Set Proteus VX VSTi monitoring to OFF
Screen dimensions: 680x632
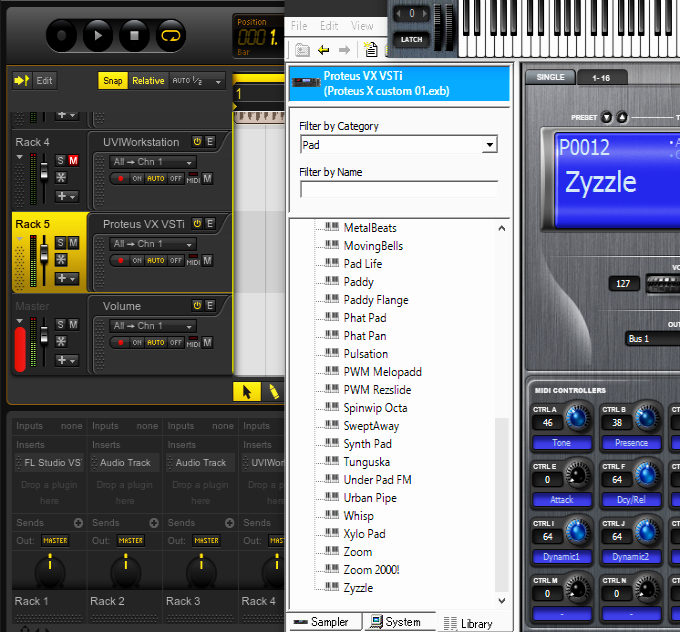pos(176,261)
